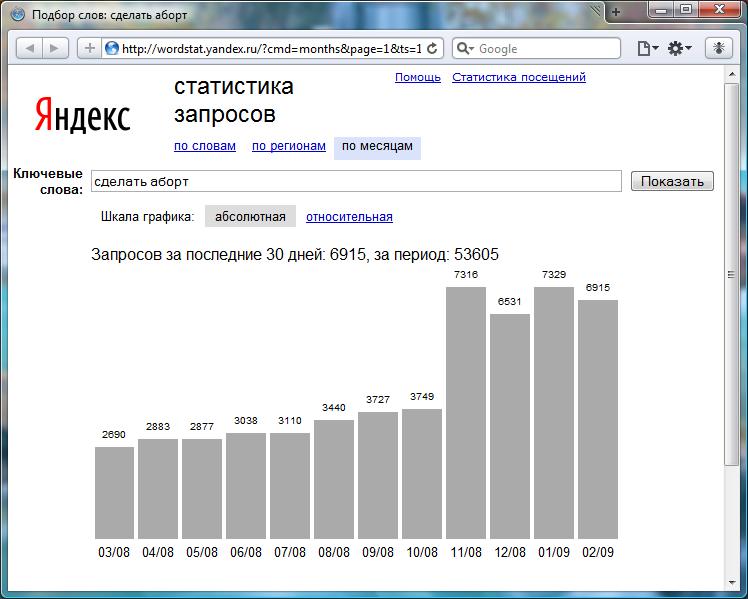Expand the search engine magnifier dropdown
Image resolution: width=748 pixels, height=599 pixels.
click(x=465, y=48)
